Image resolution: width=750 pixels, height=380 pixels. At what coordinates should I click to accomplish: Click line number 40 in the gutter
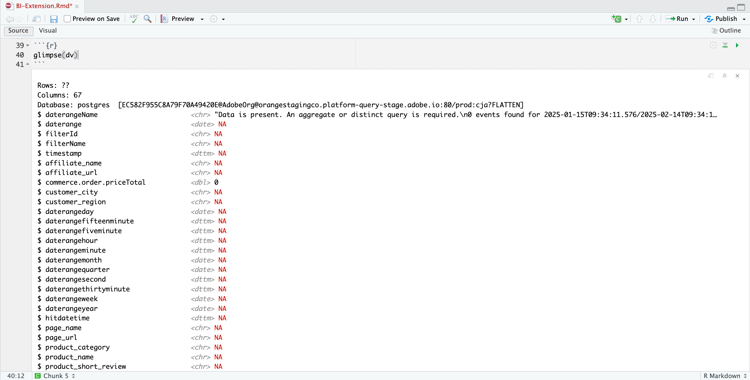[20, 55]
